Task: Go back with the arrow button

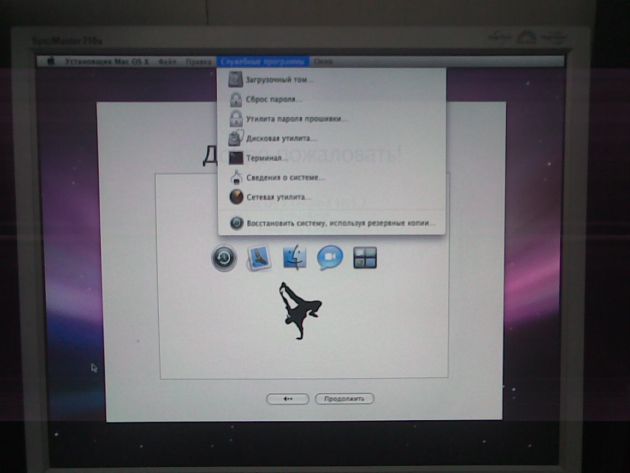Action: pyautogui.click(x=288, y=399)
